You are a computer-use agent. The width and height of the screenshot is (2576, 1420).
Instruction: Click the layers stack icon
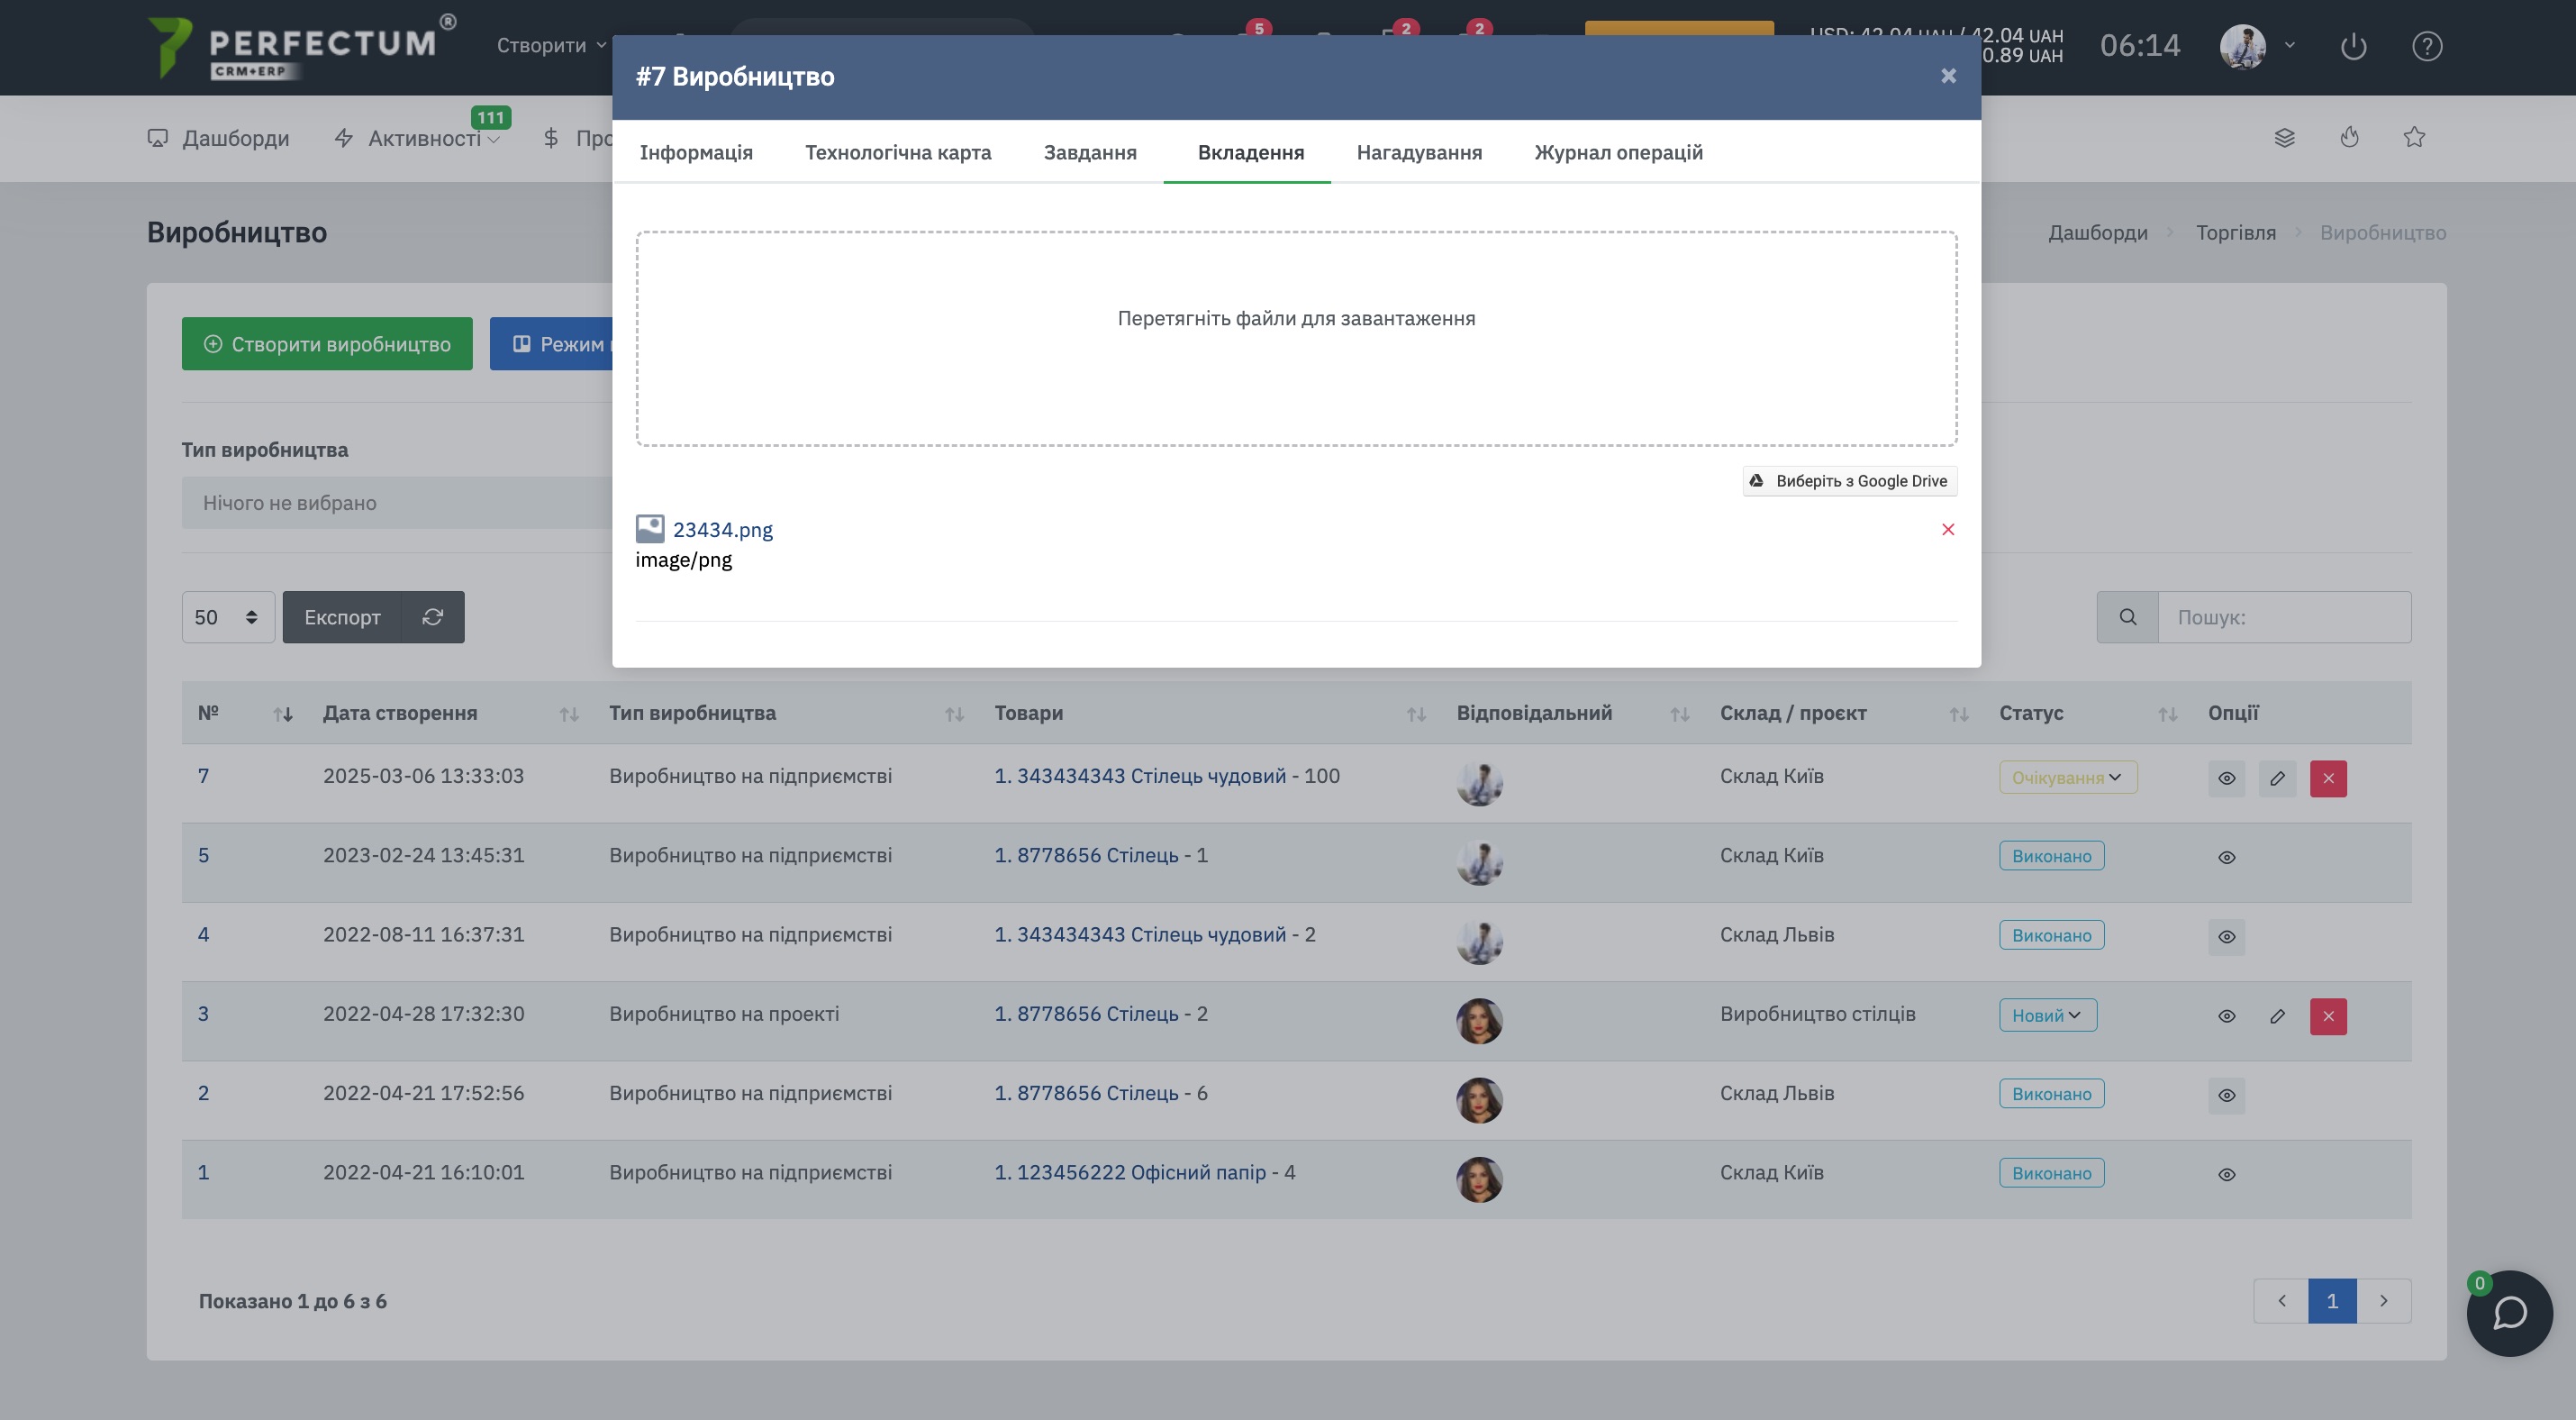click(2284, 137)
